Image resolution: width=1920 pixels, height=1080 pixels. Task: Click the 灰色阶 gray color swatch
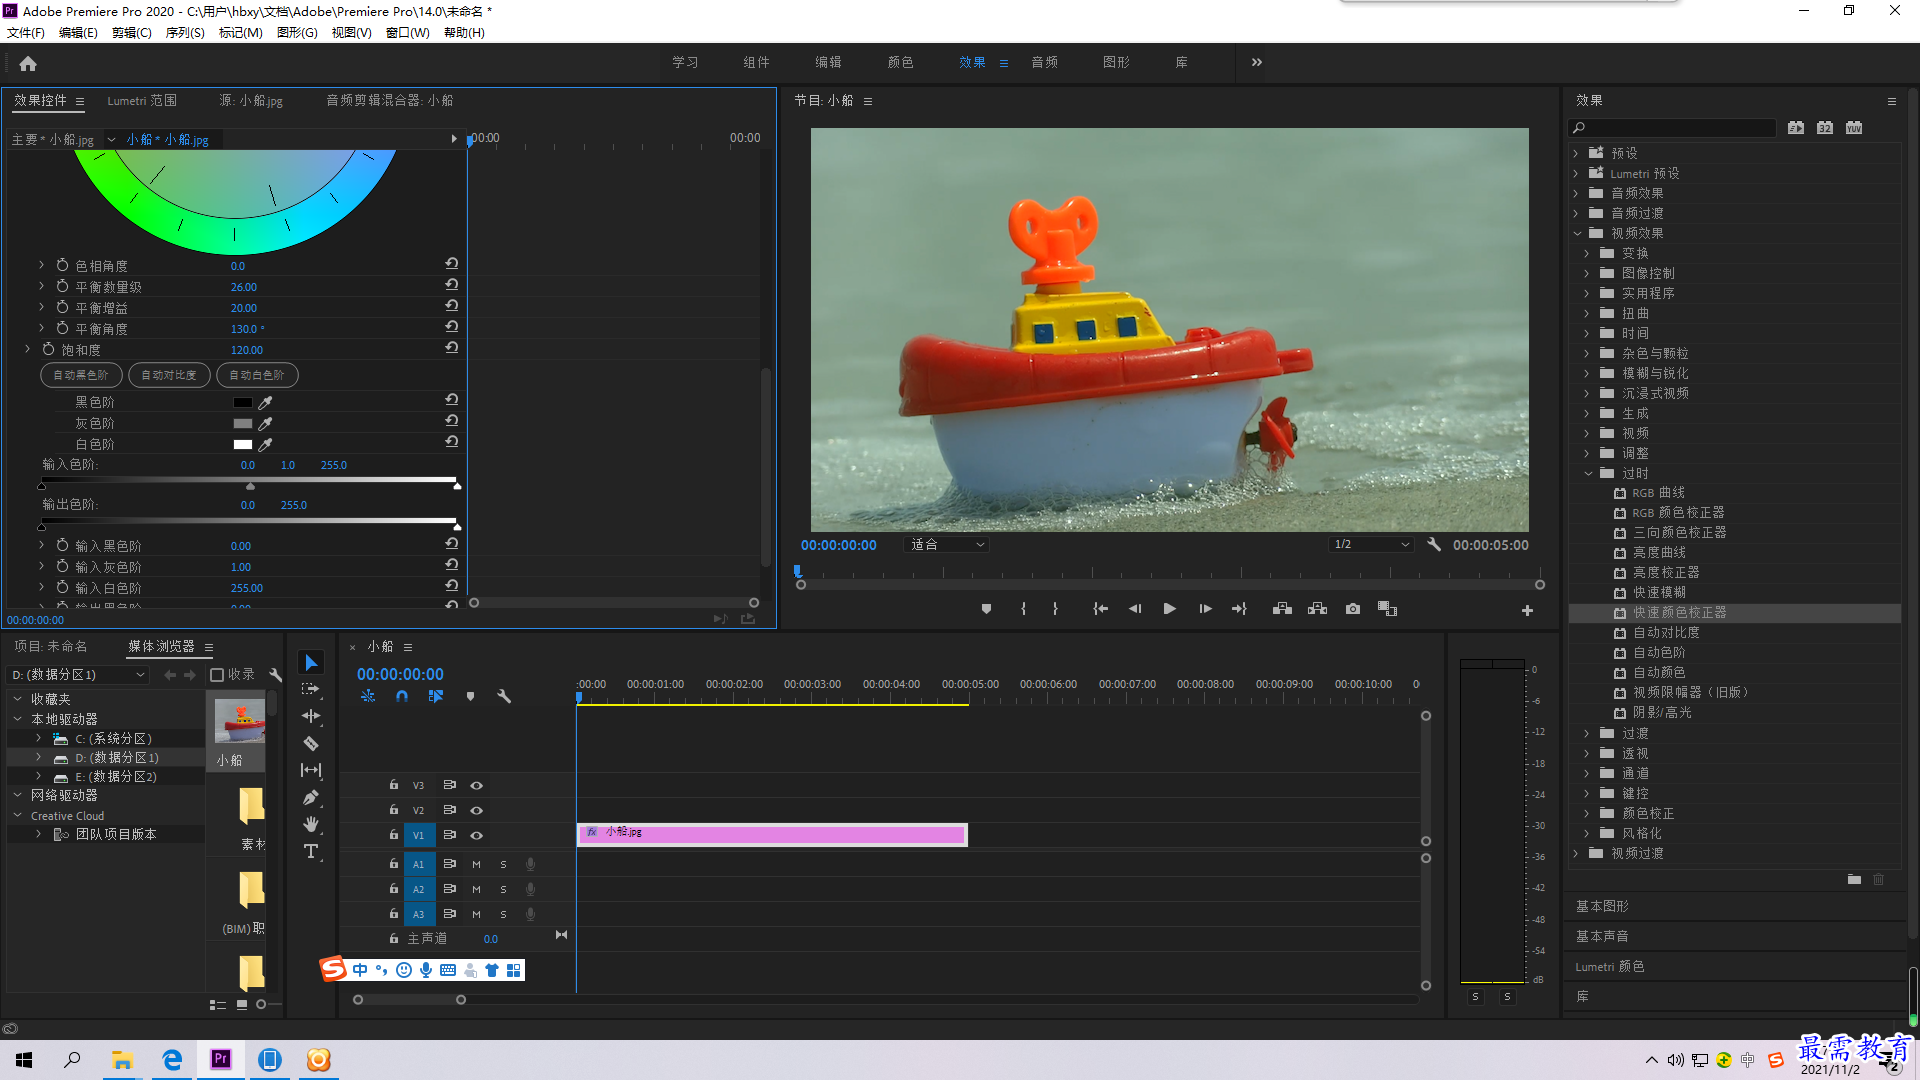pos(243,423)
